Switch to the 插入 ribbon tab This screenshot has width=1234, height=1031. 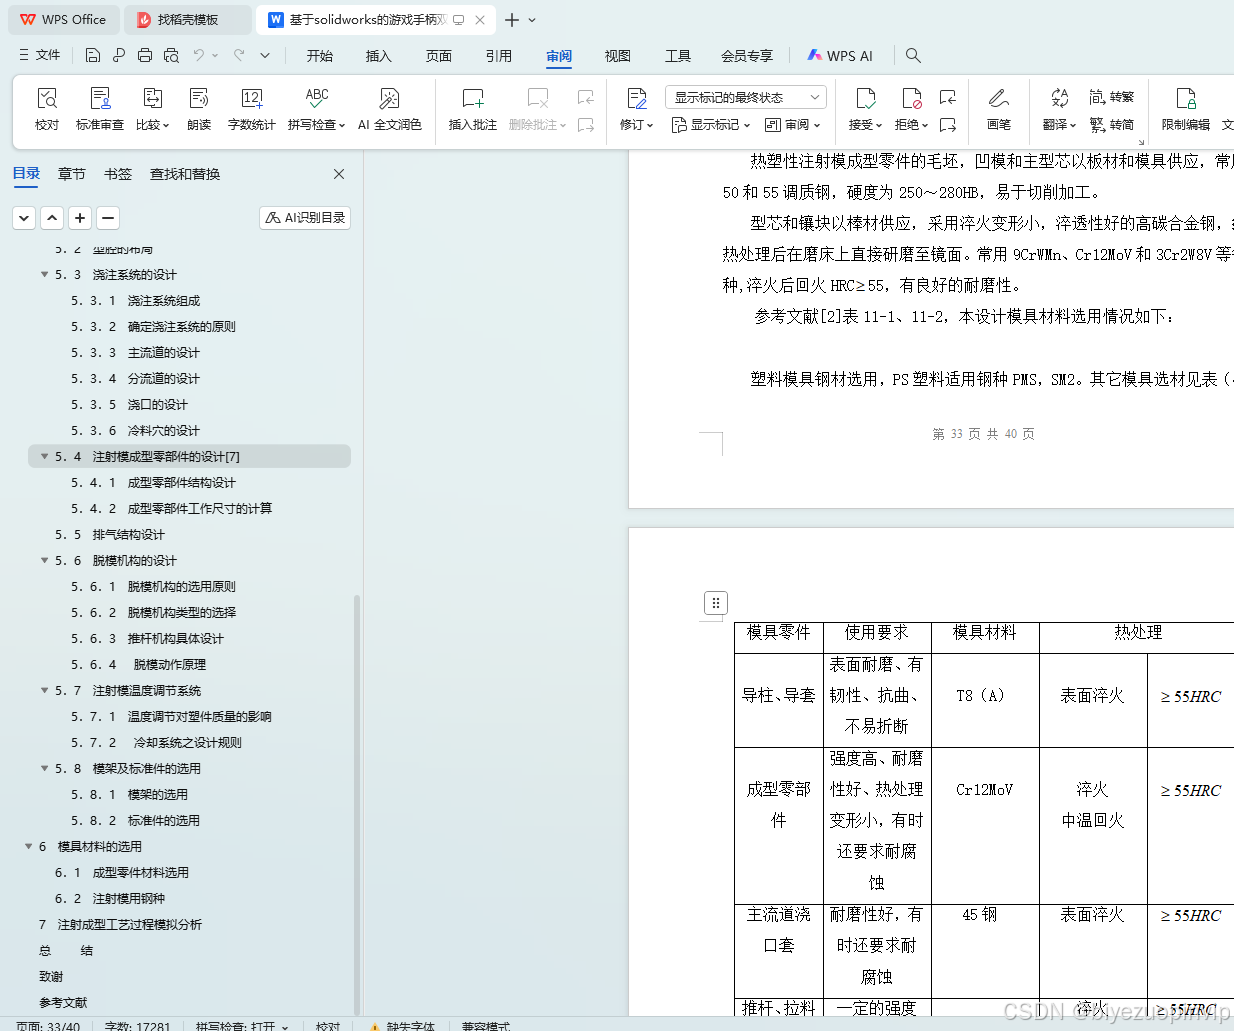[379, 56]
